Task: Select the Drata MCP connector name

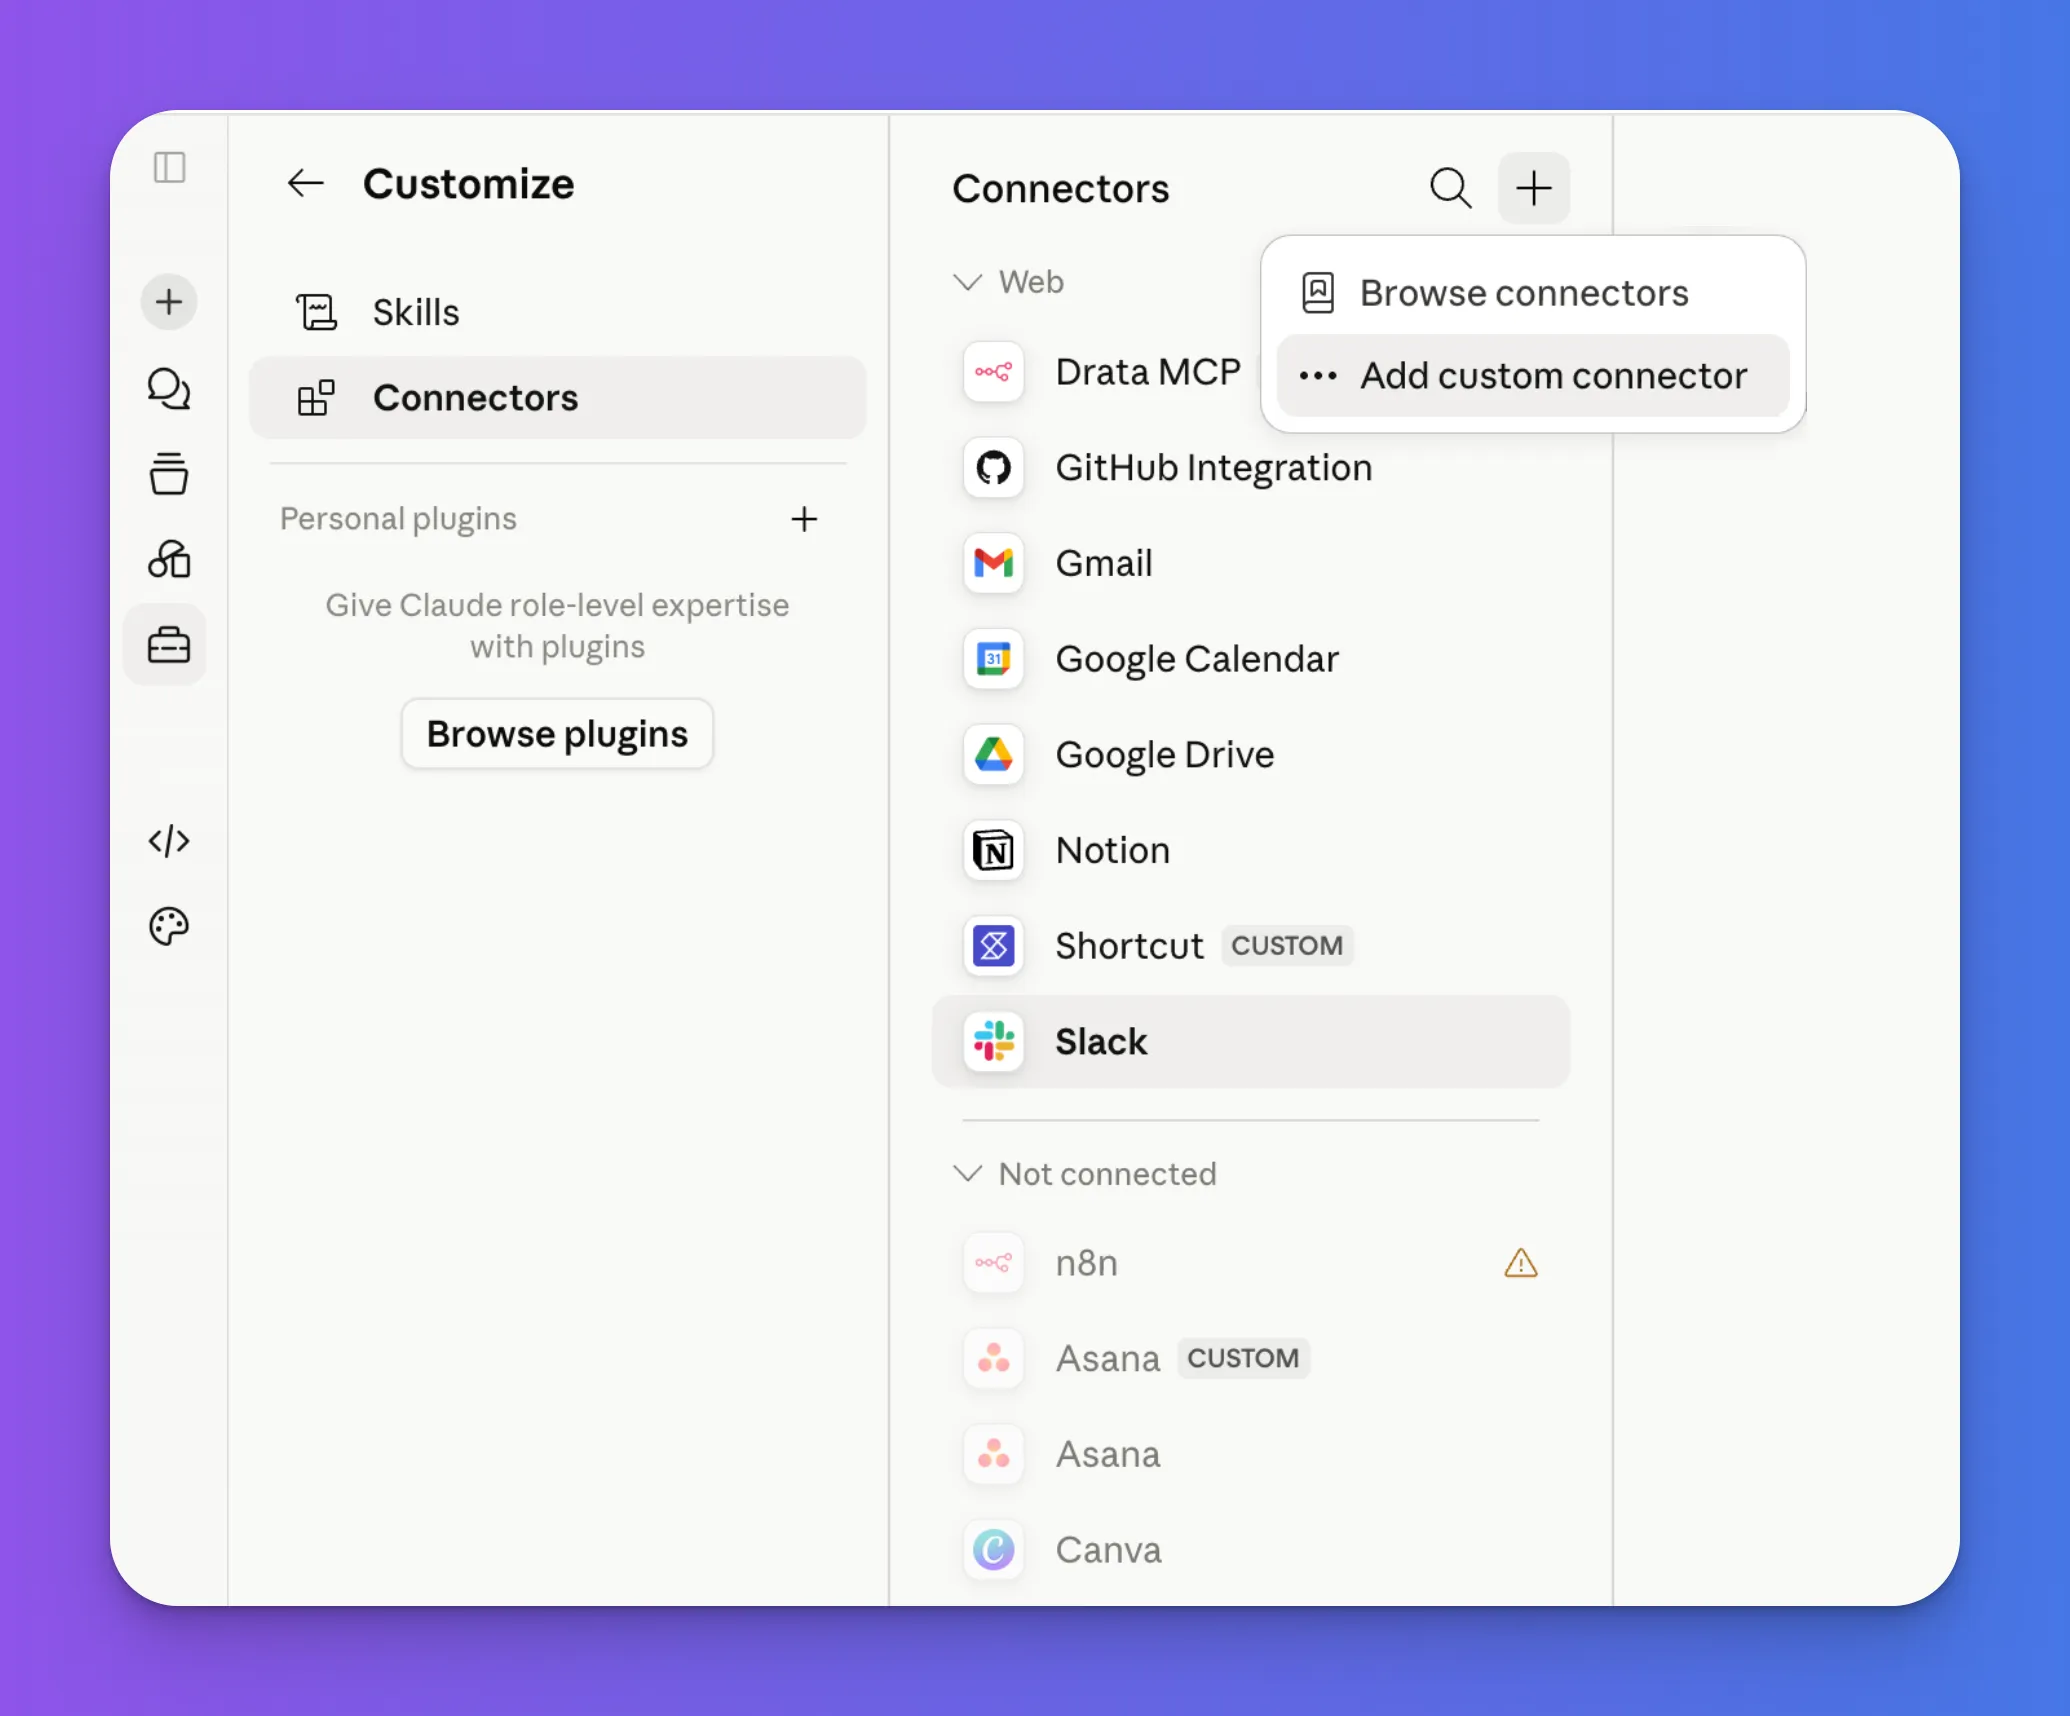Action: coord(1148,372)
